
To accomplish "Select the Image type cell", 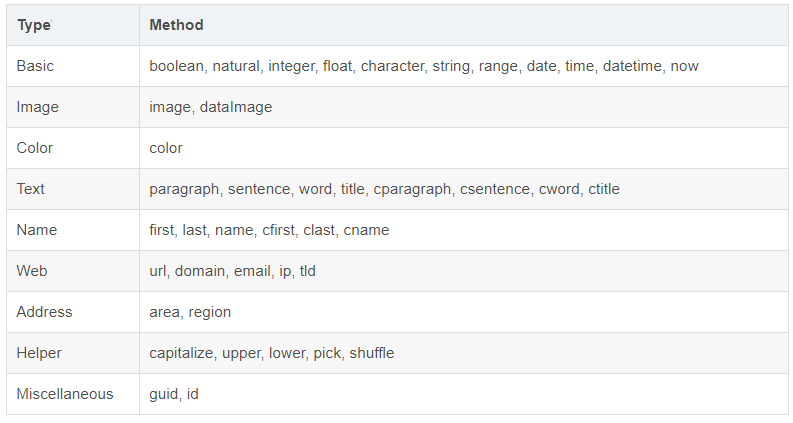I will (x=38, y=107).
